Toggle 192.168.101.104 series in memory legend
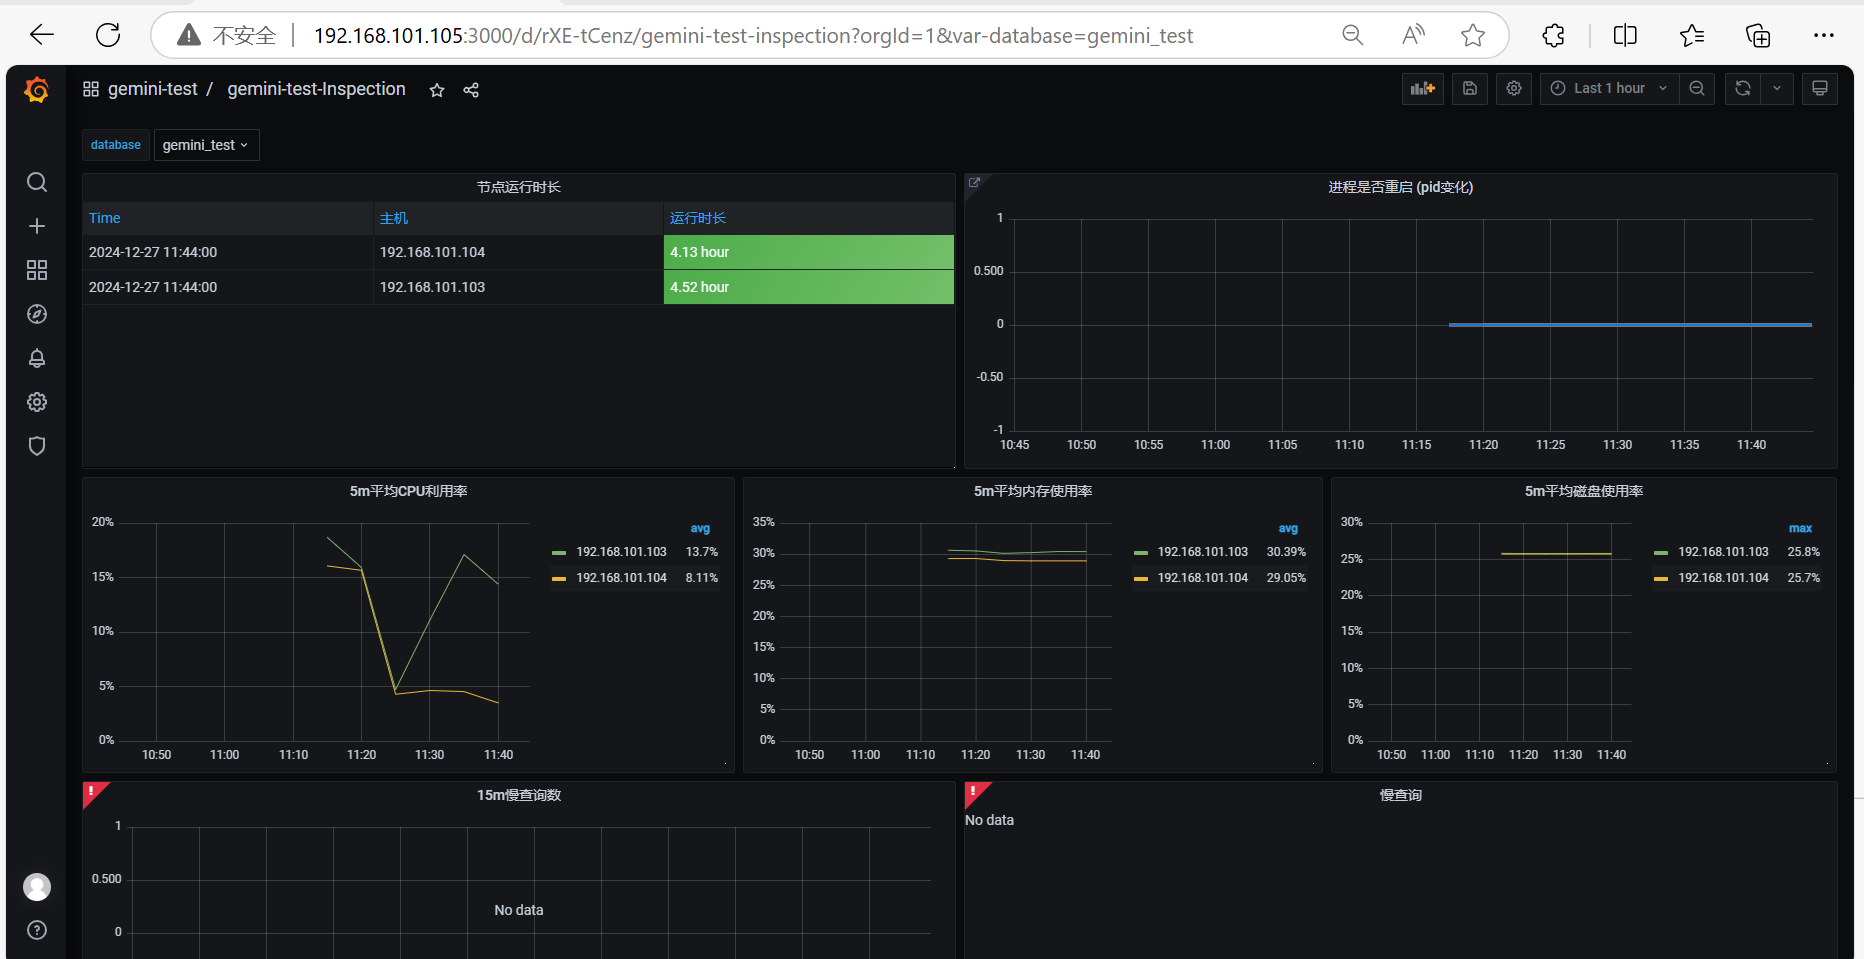1864x959 pixels. point(1203,578)
